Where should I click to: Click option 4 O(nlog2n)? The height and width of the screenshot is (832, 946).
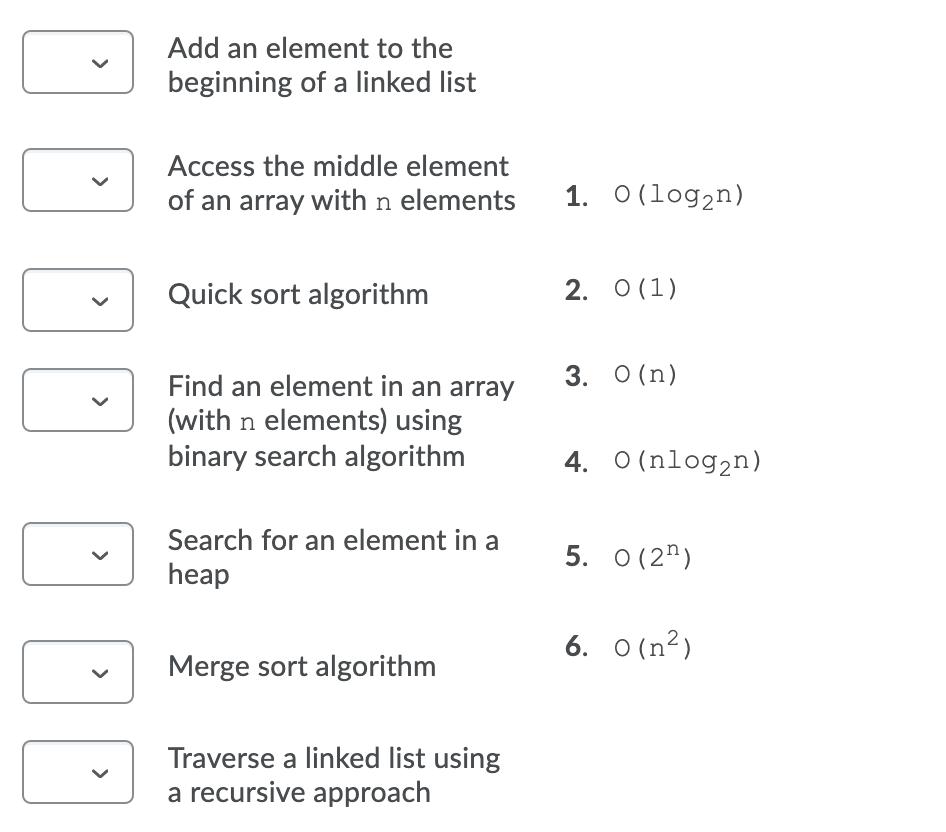point(663,462)
